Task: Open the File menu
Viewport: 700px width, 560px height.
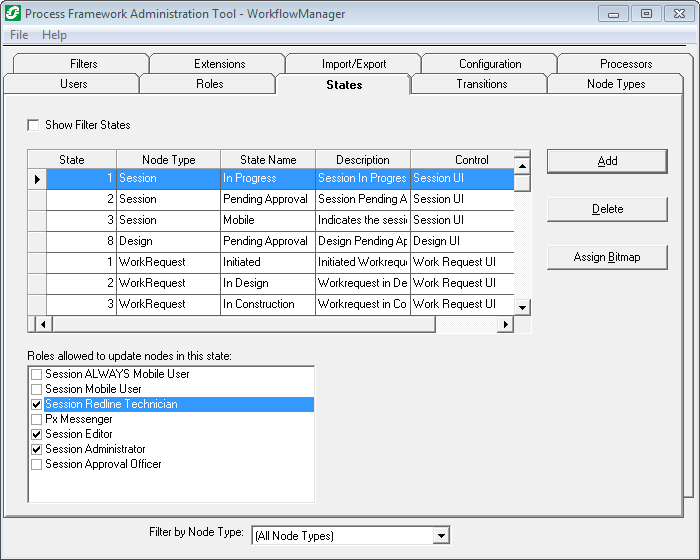Action: [19, 35]
